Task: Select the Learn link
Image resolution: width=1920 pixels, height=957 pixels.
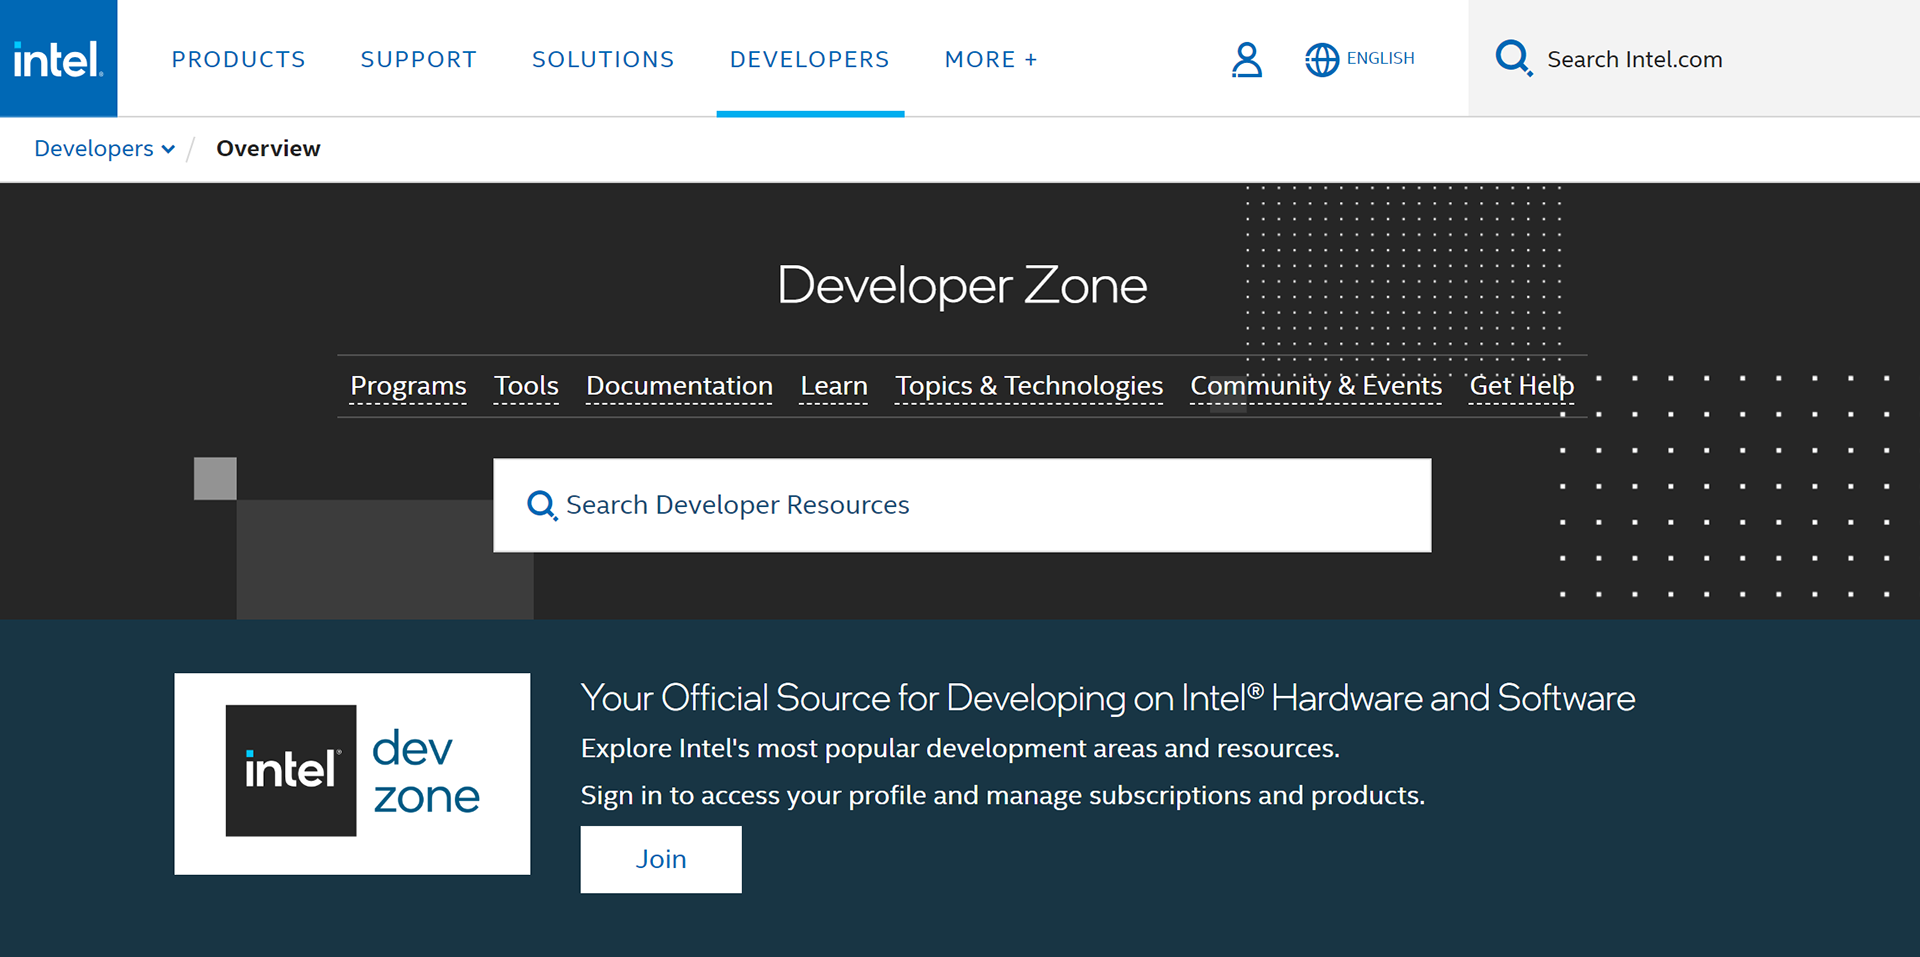Action: (834, 386)
